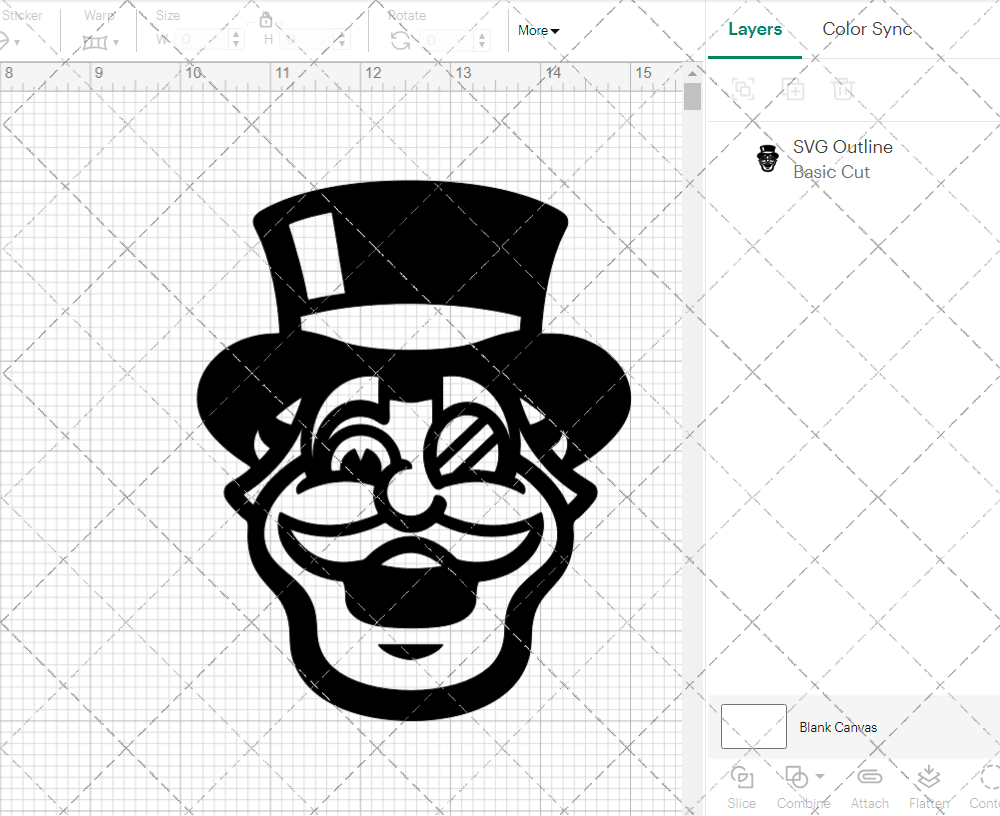This screenshot has height=816, width=1000.
Task: Select the SVG Outline layer thumbnail
Action: tap(767, 157)
